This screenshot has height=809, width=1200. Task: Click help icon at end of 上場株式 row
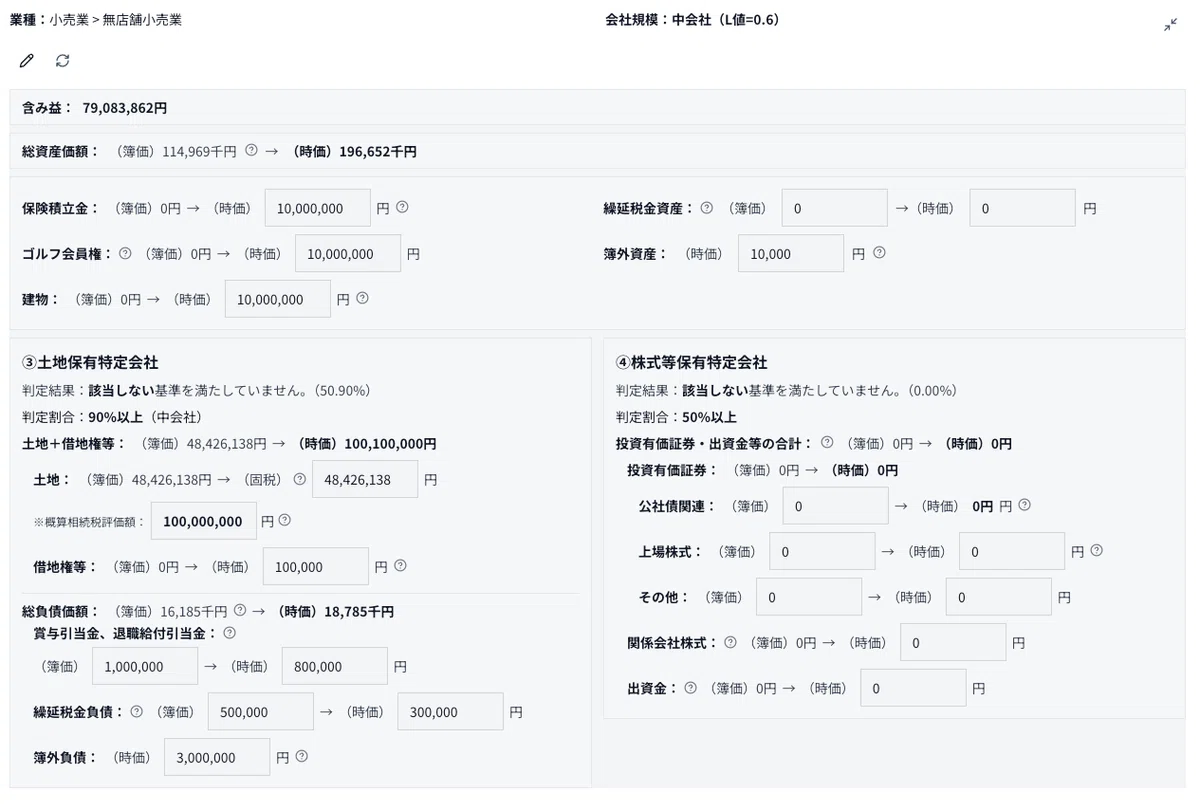(1096, 550)
